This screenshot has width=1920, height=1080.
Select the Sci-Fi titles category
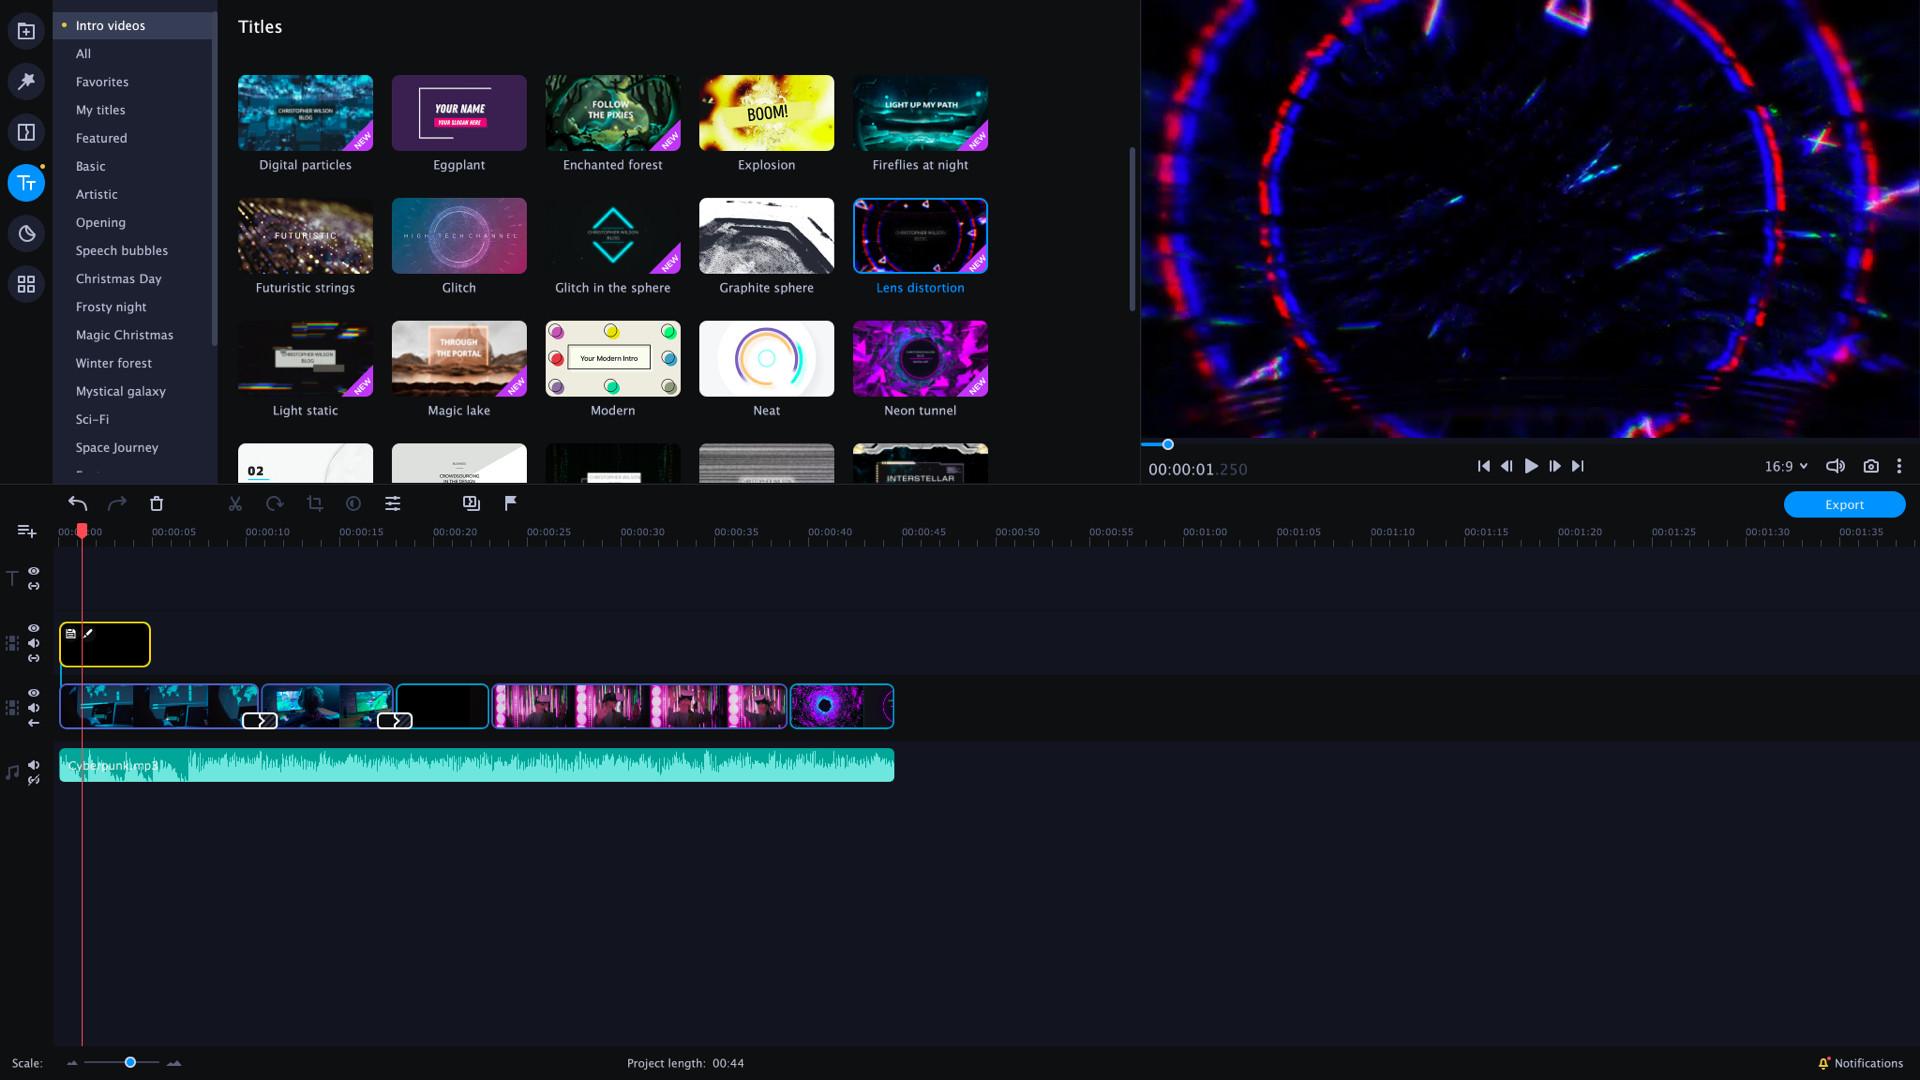point(91,419)
